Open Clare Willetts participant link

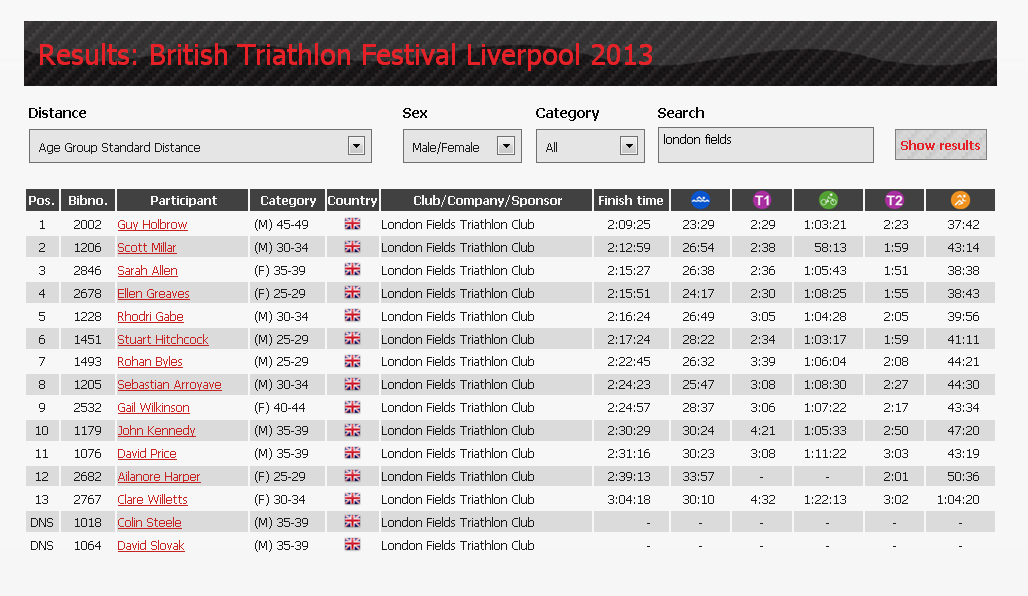coord(152,499)
